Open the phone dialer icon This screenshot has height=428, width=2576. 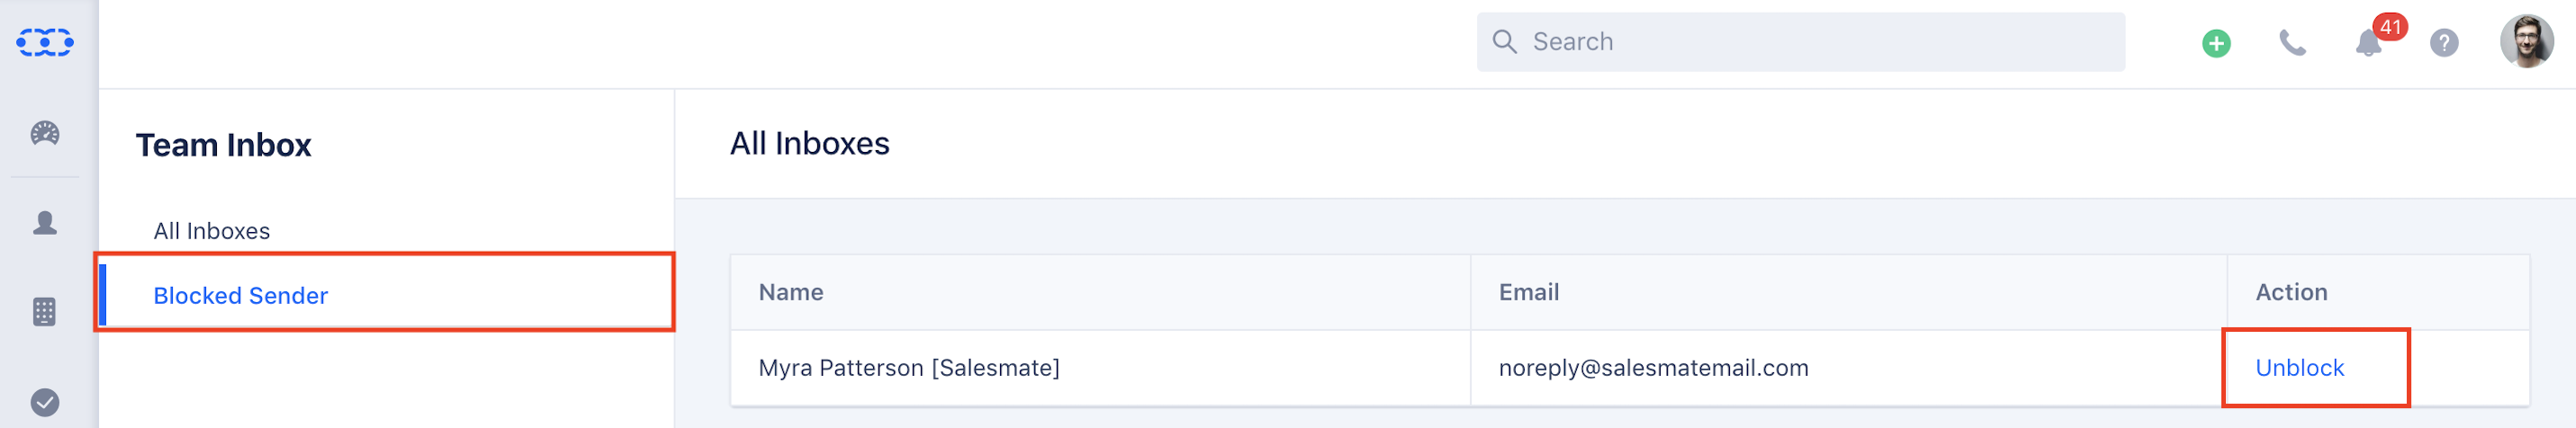(2292, 43)
